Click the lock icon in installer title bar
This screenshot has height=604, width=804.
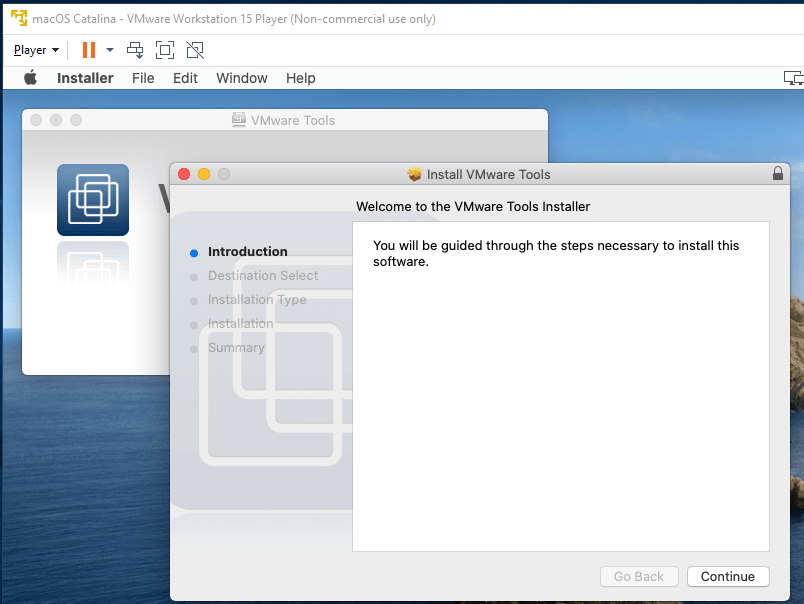pyautogui.click(x=777, y=174)
